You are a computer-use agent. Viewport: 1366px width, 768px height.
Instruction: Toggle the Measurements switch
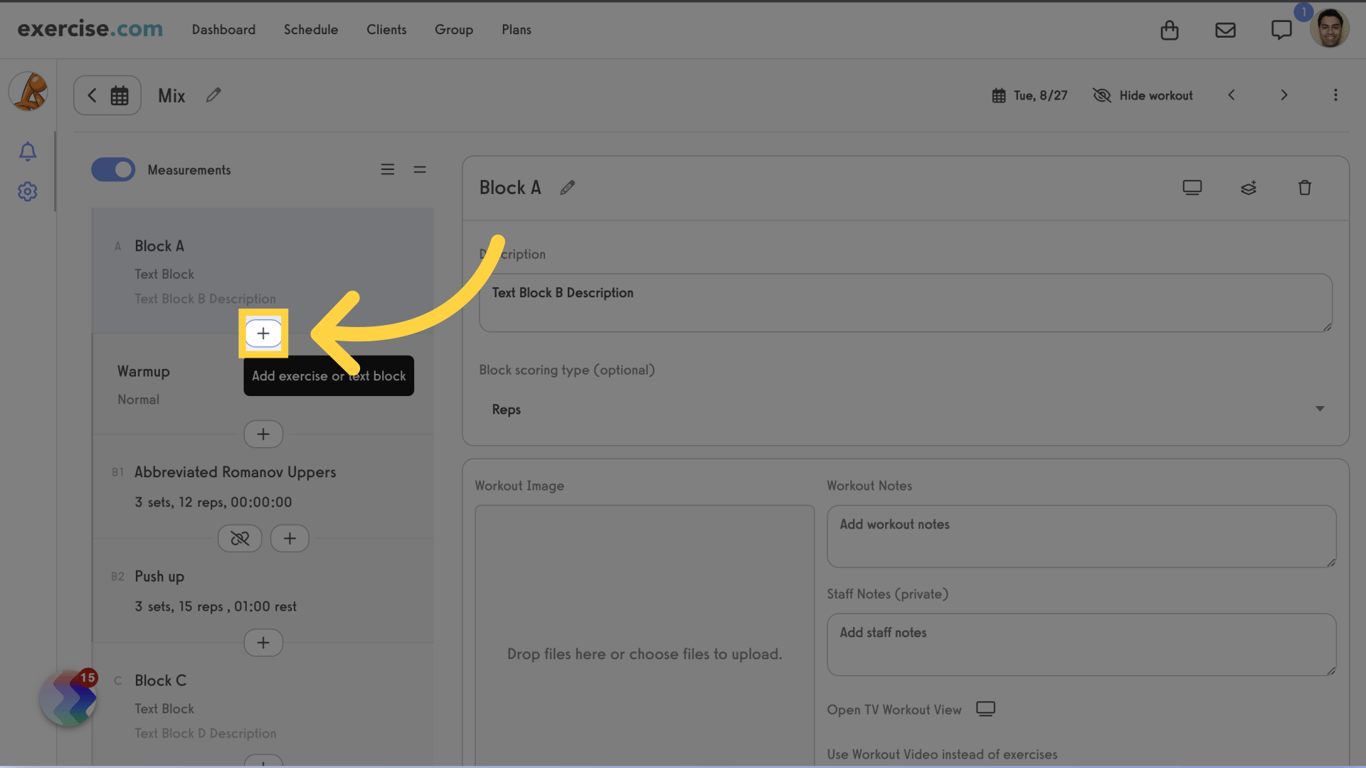pyautogui.click(x=113, y=170)
